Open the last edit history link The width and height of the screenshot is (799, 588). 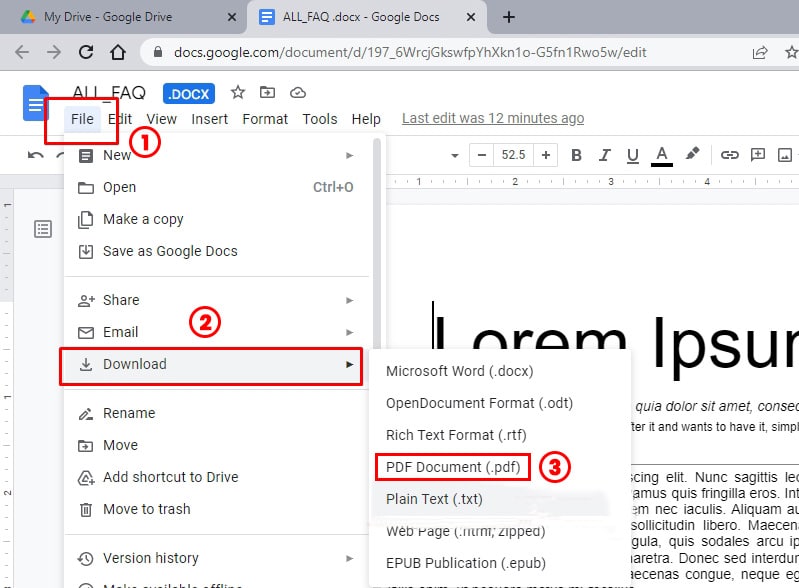coord(493,118)
